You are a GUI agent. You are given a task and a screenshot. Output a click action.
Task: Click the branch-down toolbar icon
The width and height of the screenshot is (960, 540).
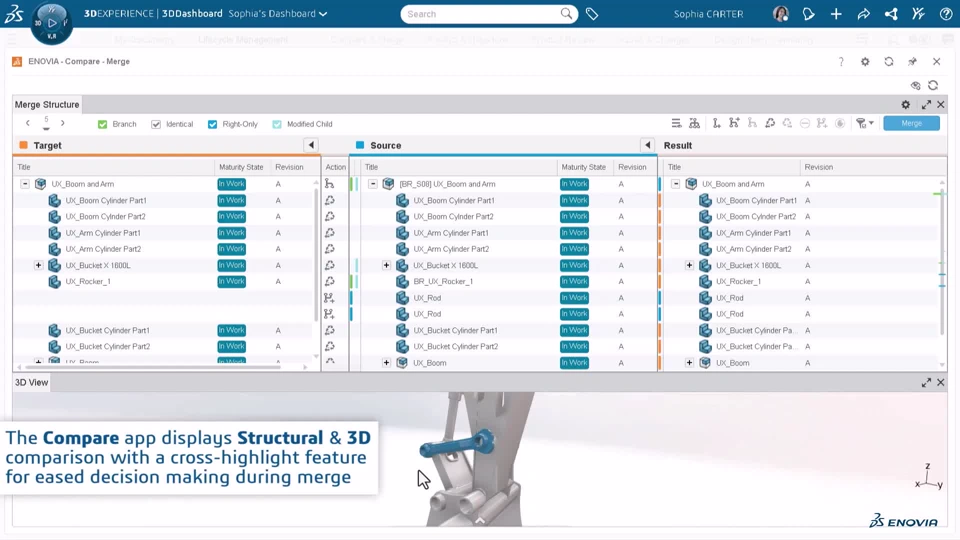tap(716, 124)
